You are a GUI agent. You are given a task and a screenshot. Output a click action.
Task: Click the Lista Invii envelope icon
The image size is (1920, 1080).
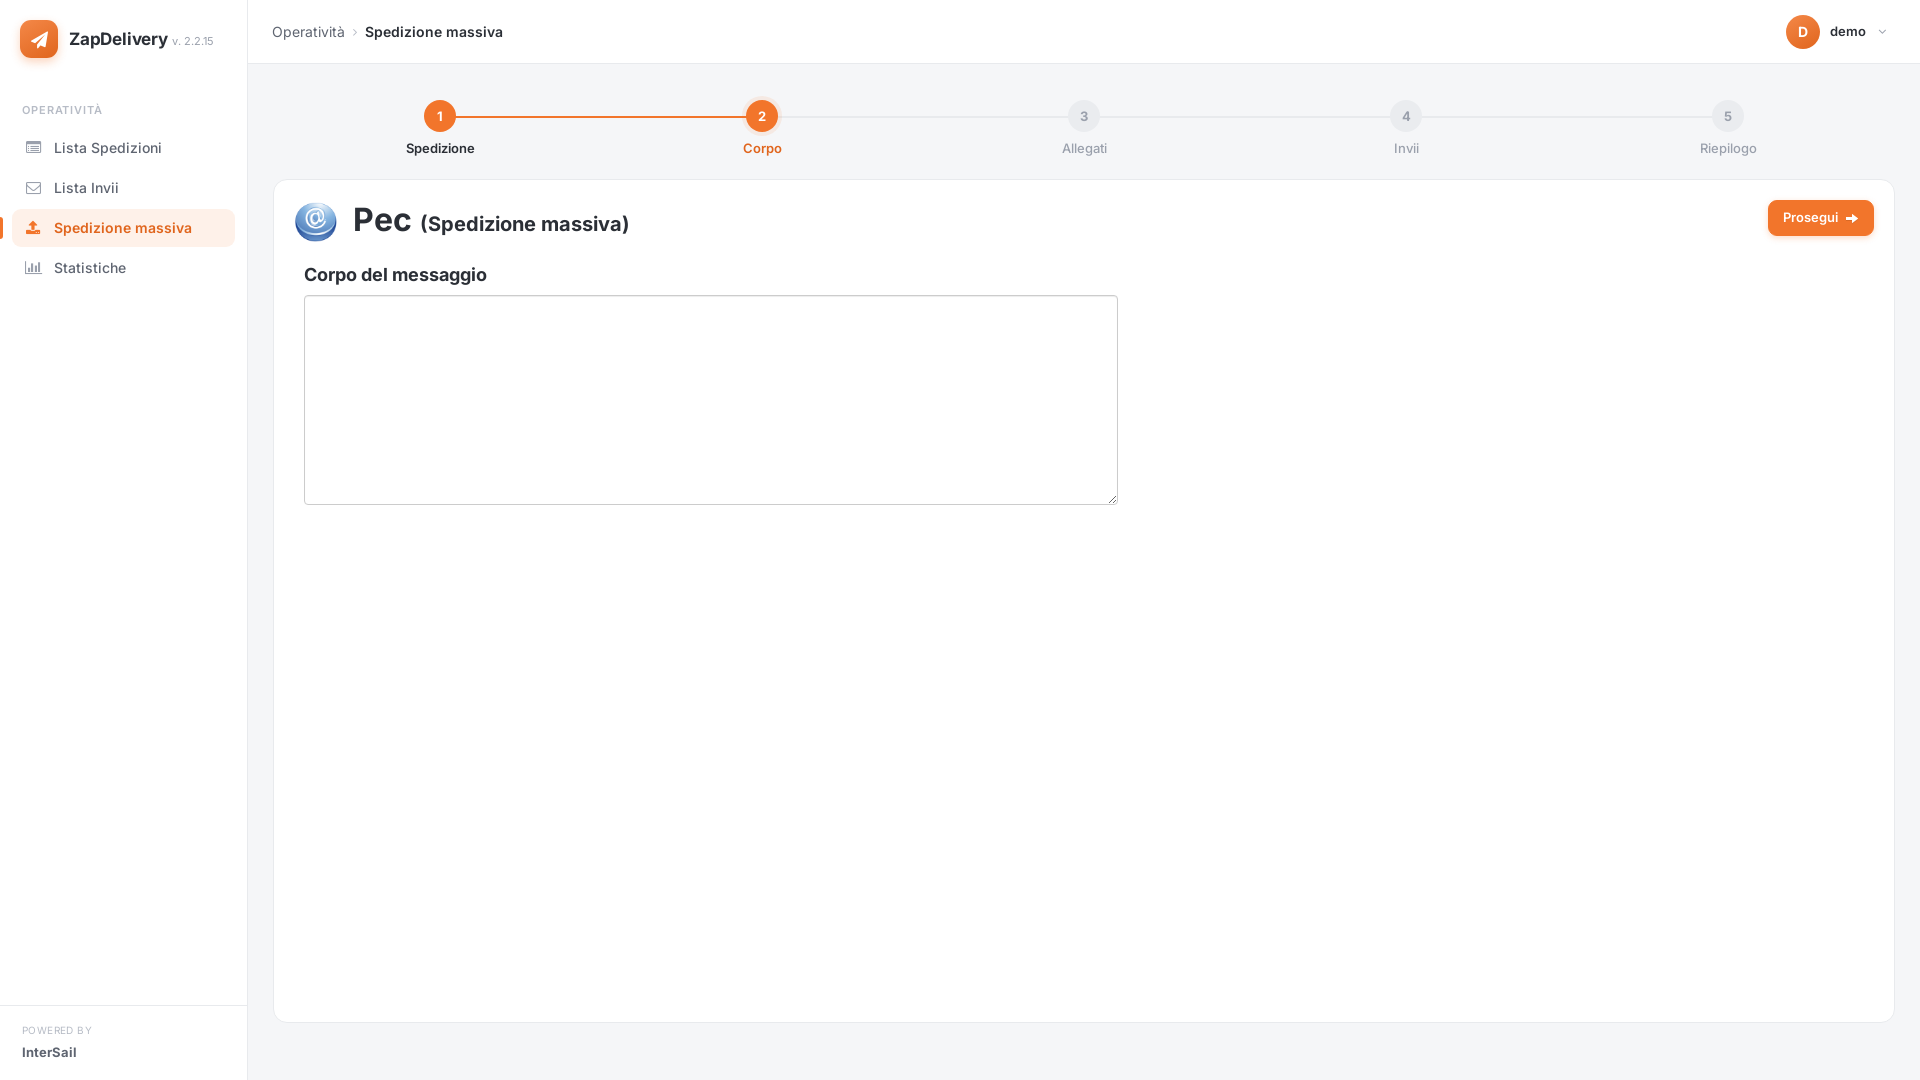tap(33, 188)
